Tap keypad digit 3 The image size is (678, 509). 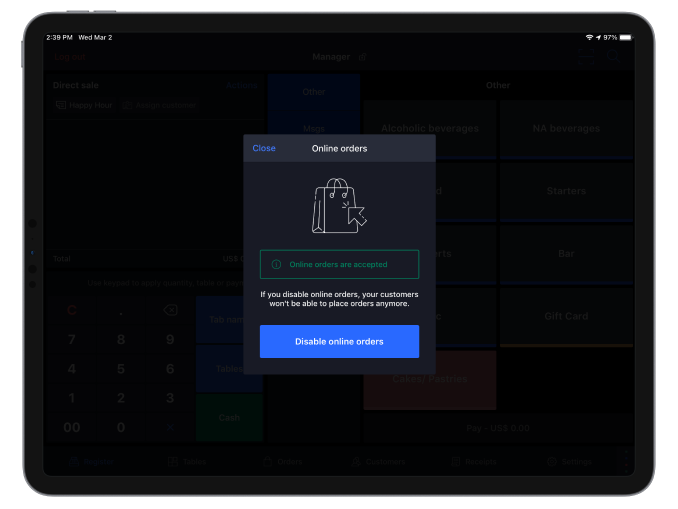(x=170, y=398)
